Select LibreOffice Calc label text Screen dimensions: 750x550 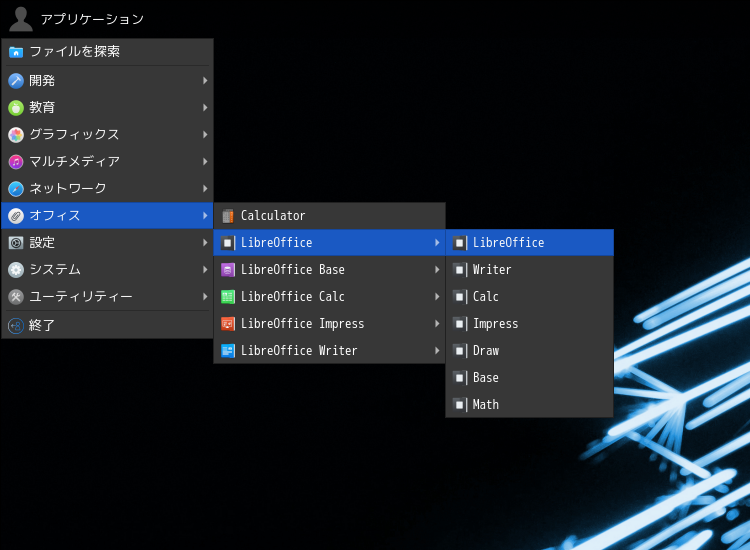pyautogui.click(x=293, y=297)
